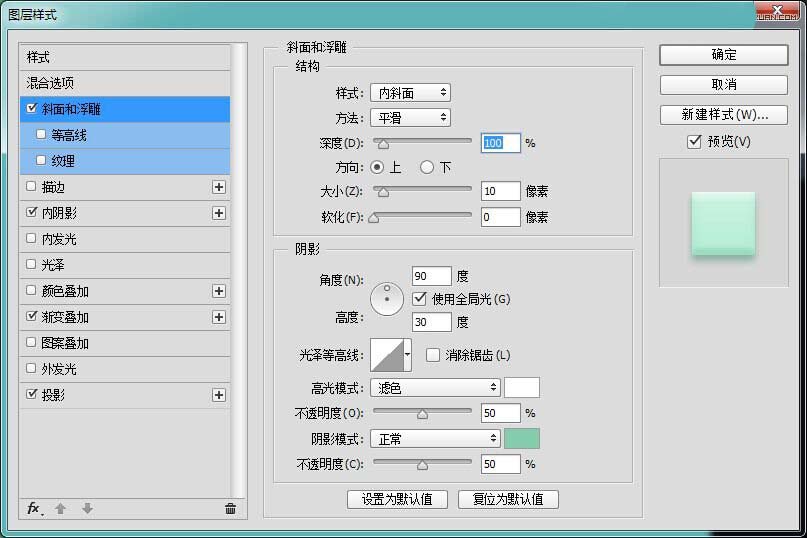Screen dimensions: 807x538
Task: Select the 下 direction radio button
Action: point(427,167)
